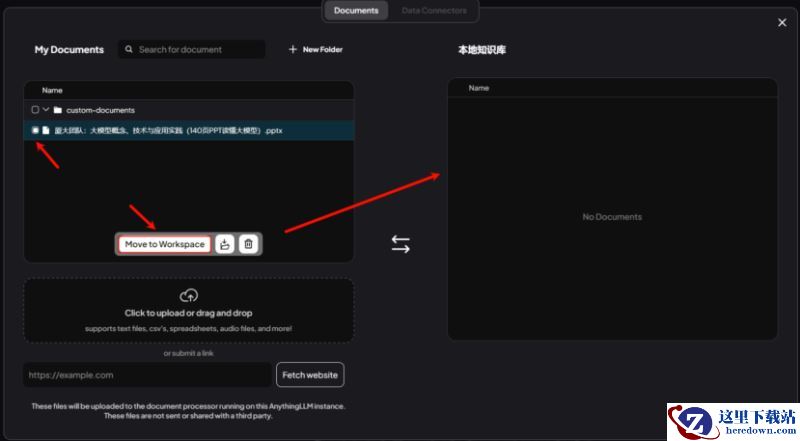Viewport: 800px width, 441px height.
Task: Click the magnifier icon in document search
Action: (x=128, y=50)
